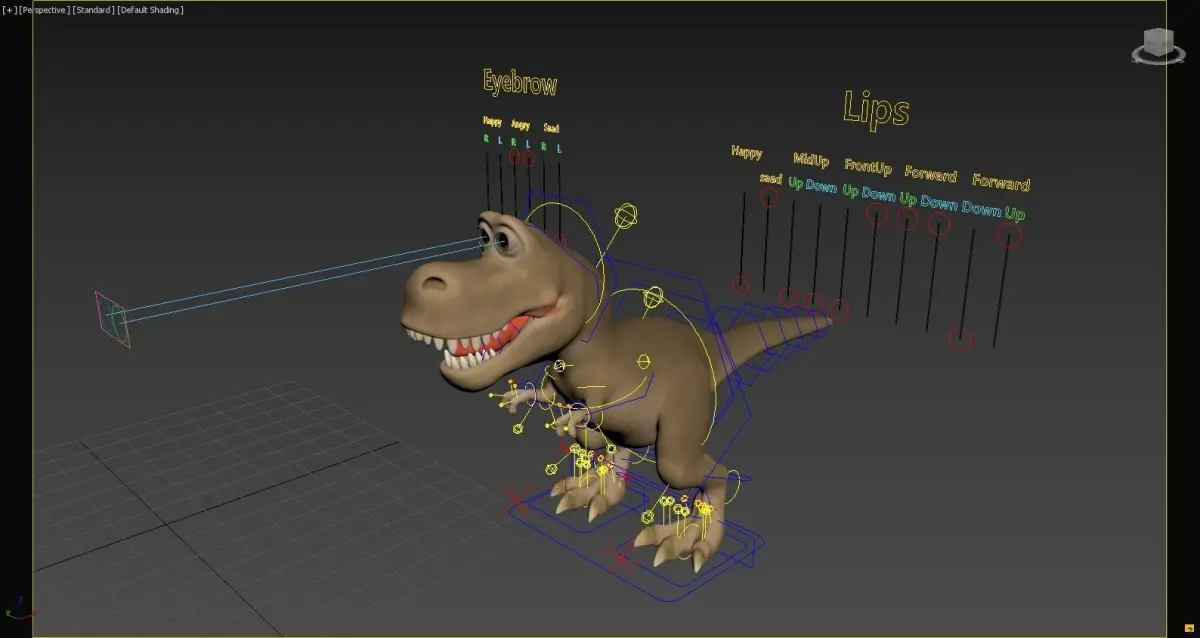This screenshot has height=638, width=1200.
Task: Open the Standard viewport quality menu
Action: coord(93,10)
